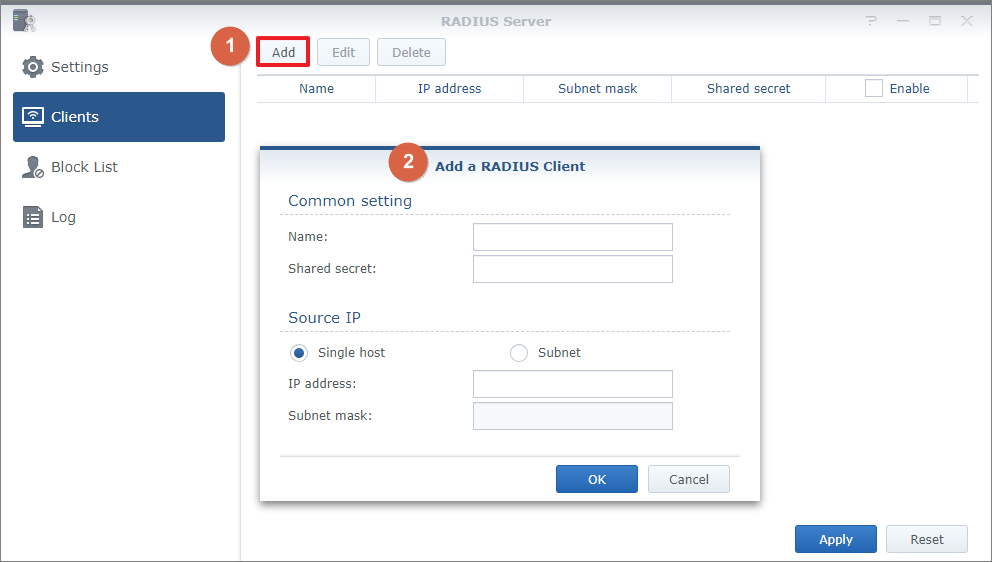This screenshot has width=992, height=562.
Task: Focus the IP address input field
Action: tap(573, 384)
